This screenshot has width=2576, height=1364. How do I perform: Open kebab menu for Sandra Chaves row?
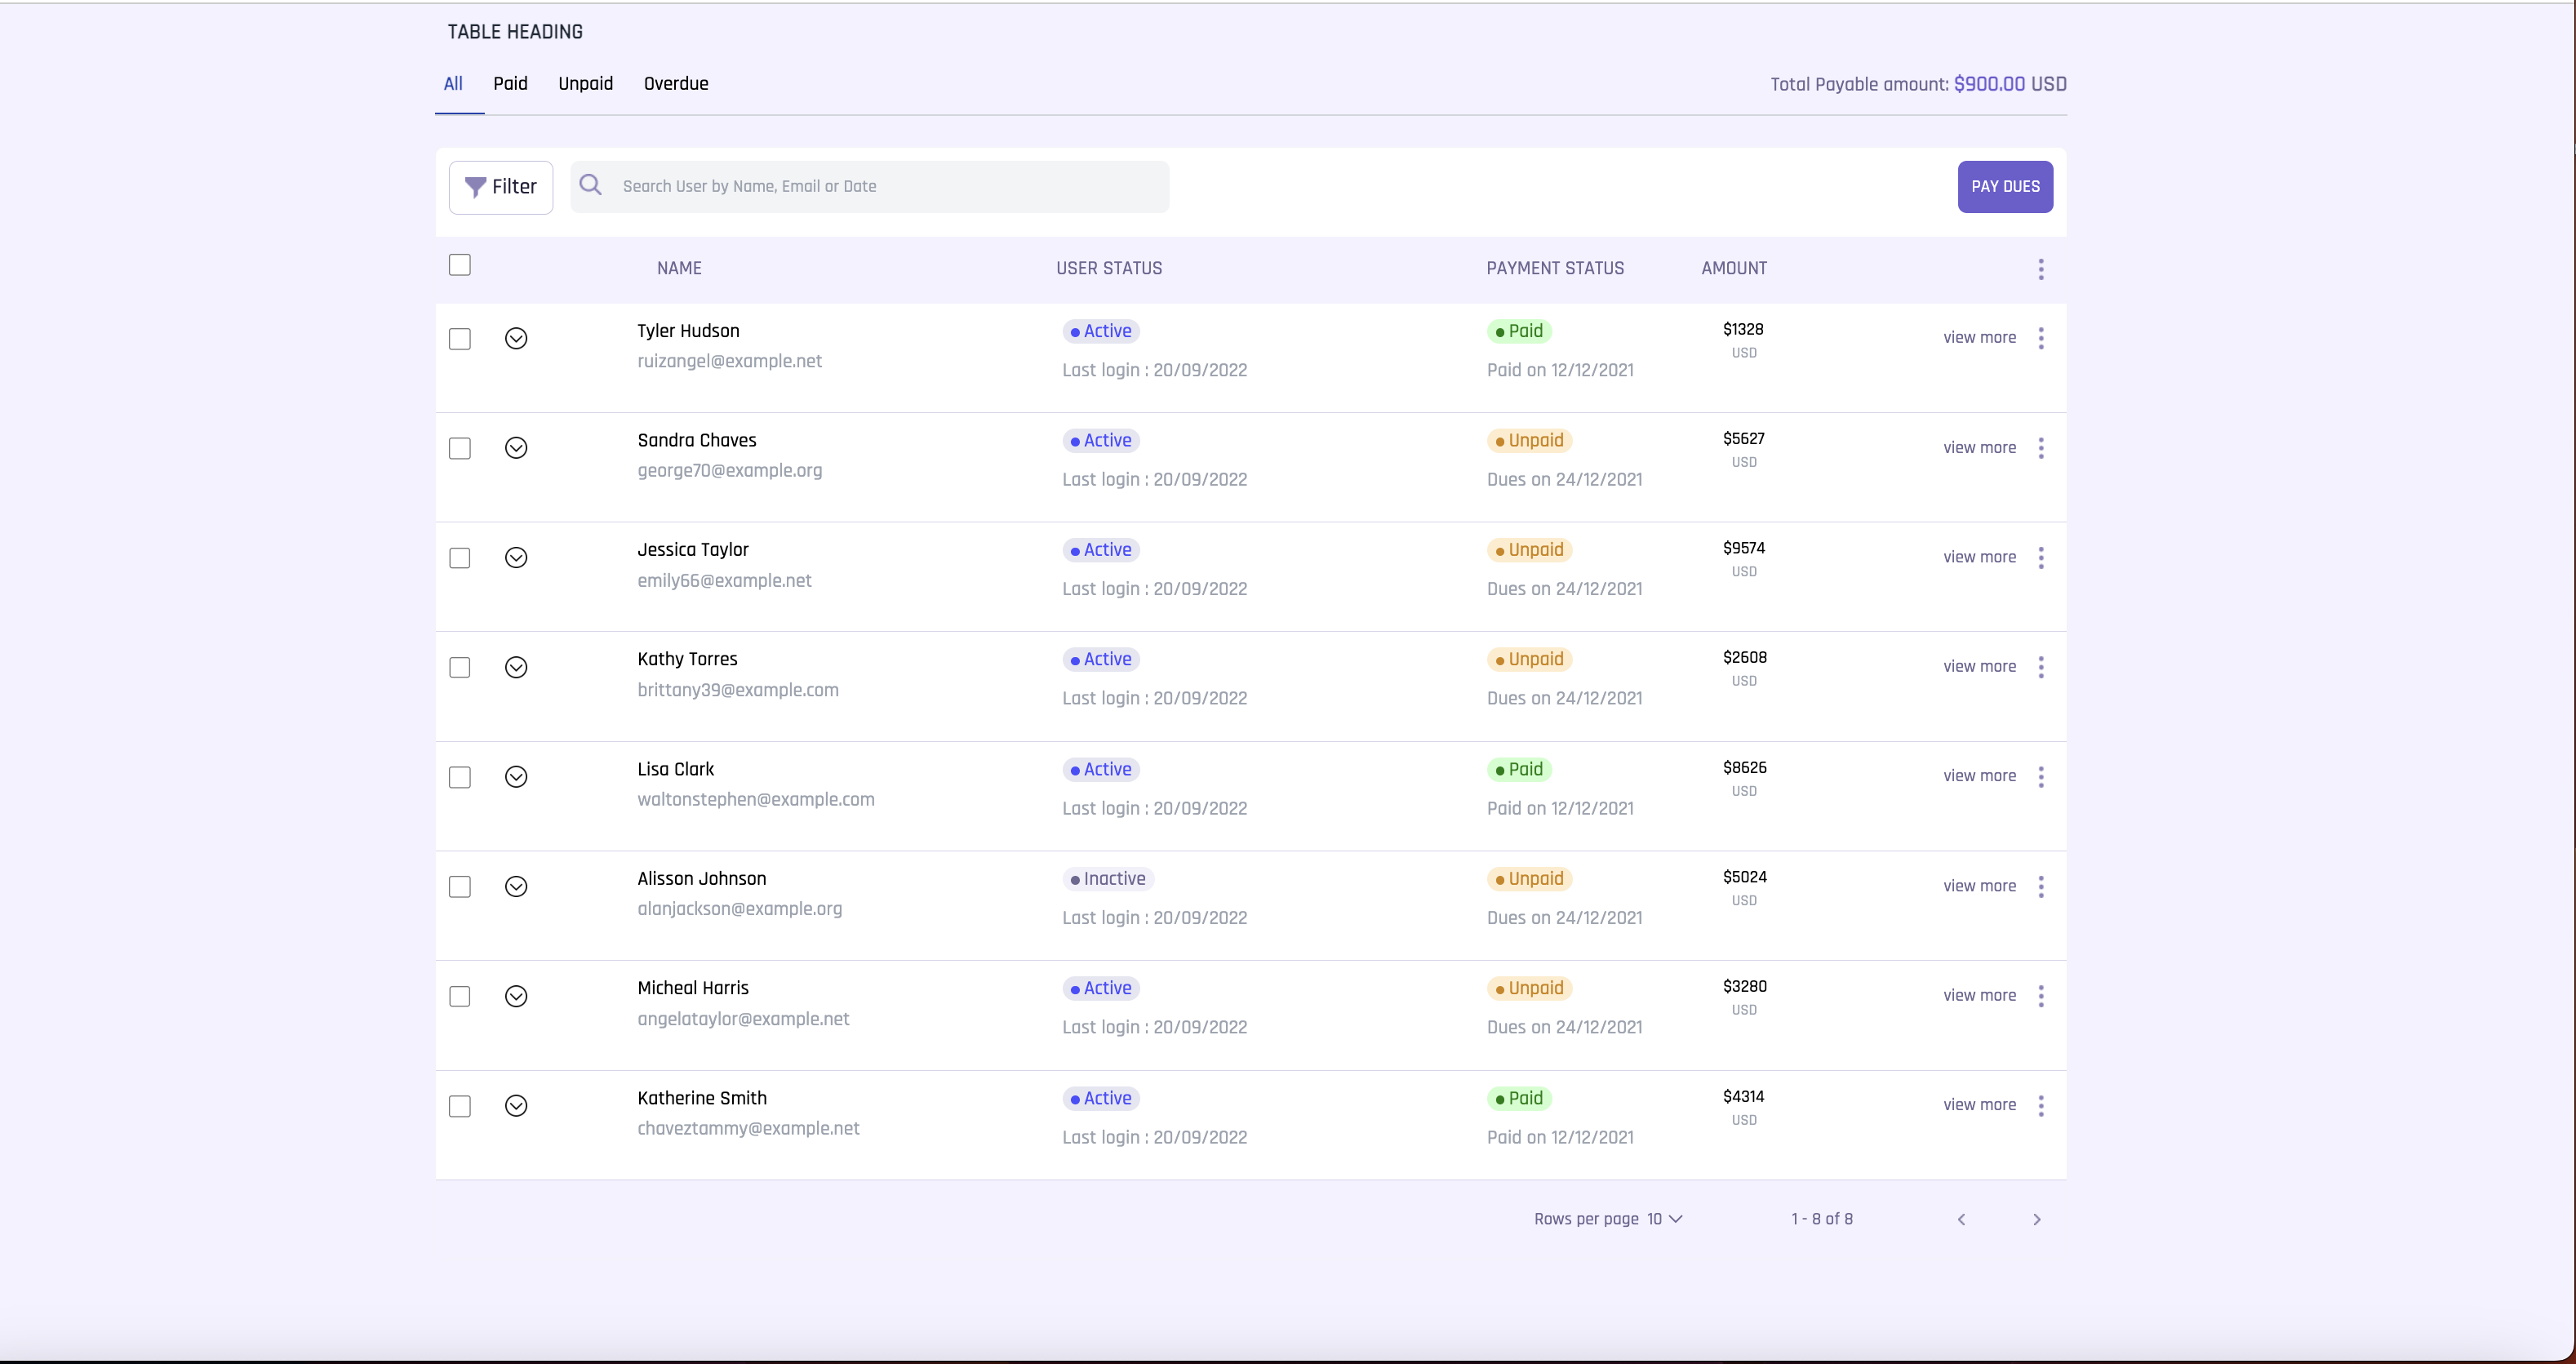click(2041, 448)
